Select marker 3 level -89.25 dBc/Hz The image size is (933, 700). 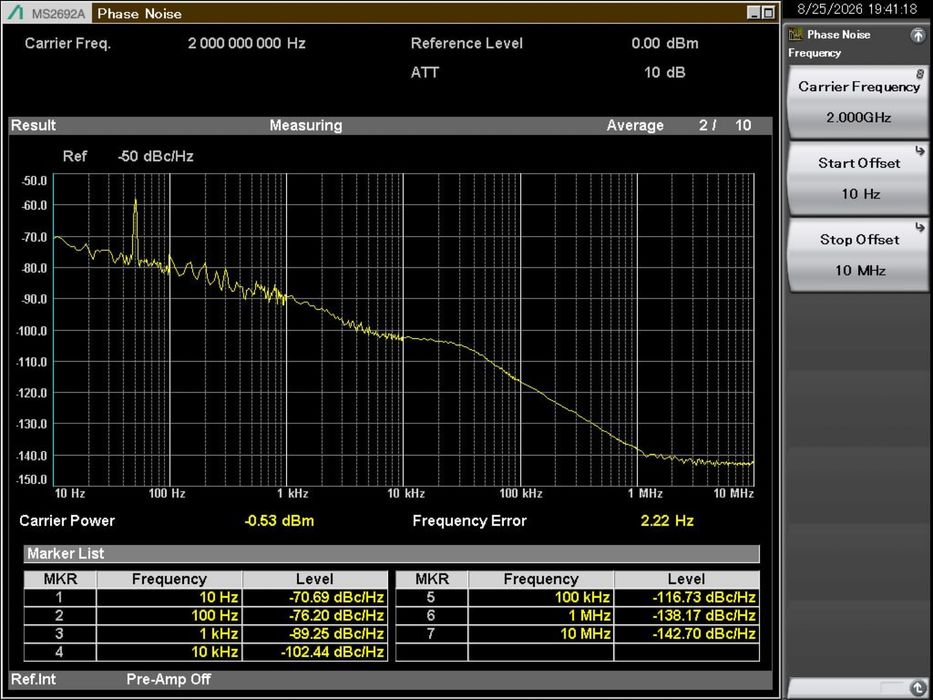click(x=315, y=634)
